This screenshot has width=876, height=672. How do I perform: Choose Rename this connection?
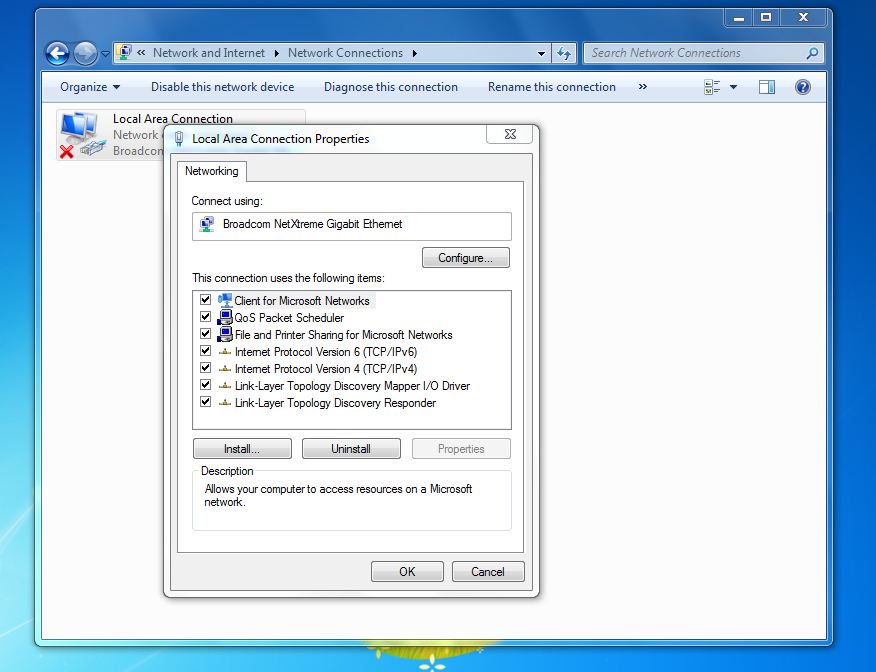click(x=551, y=87)
